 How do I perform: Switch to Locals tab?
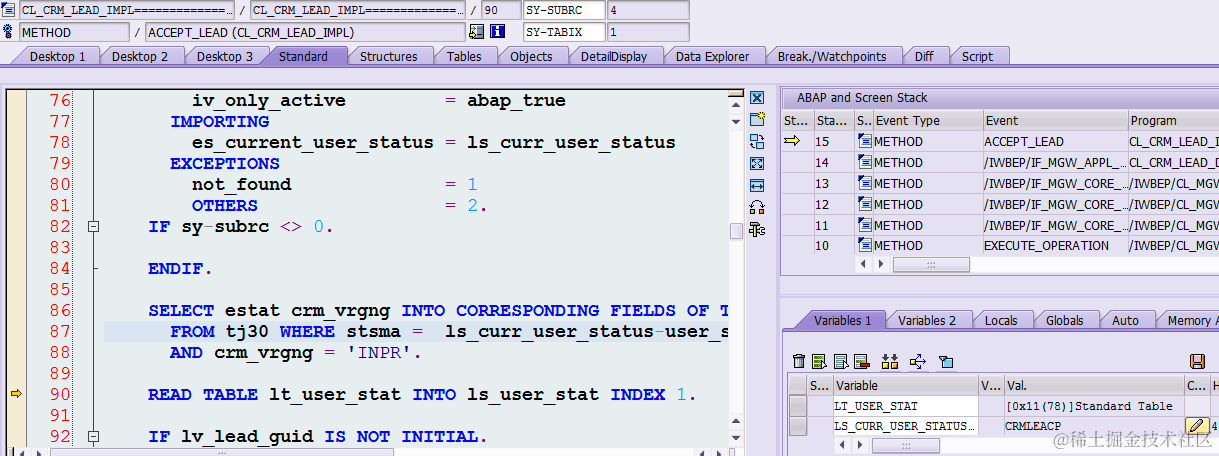tap(1000, 320)
